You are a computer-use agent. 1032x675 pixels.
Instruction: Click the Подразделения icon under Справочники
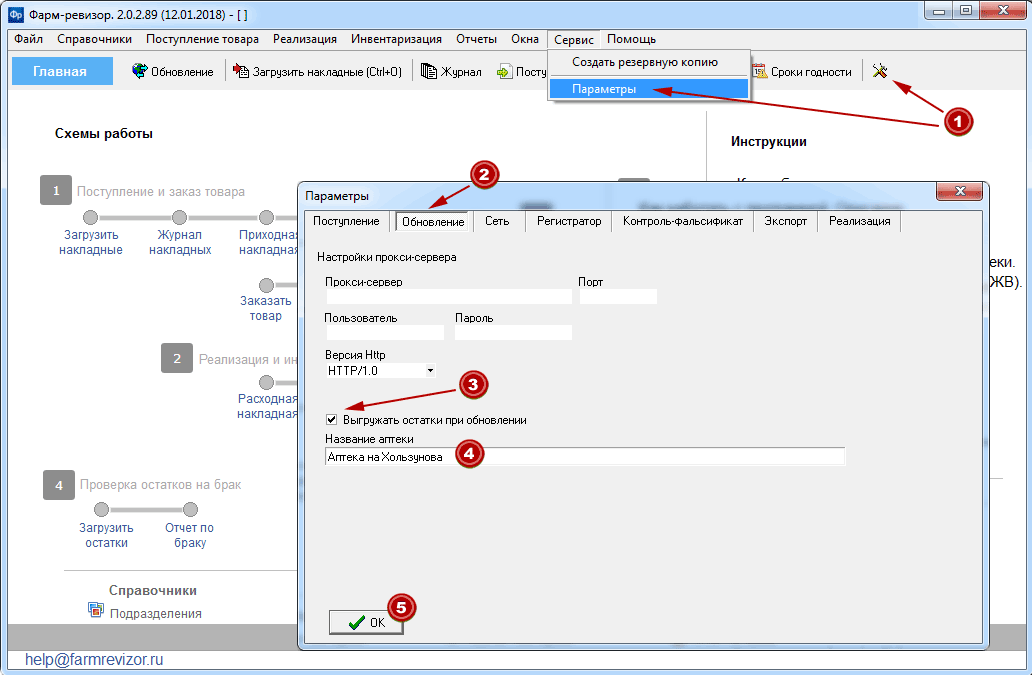[96, 611]
